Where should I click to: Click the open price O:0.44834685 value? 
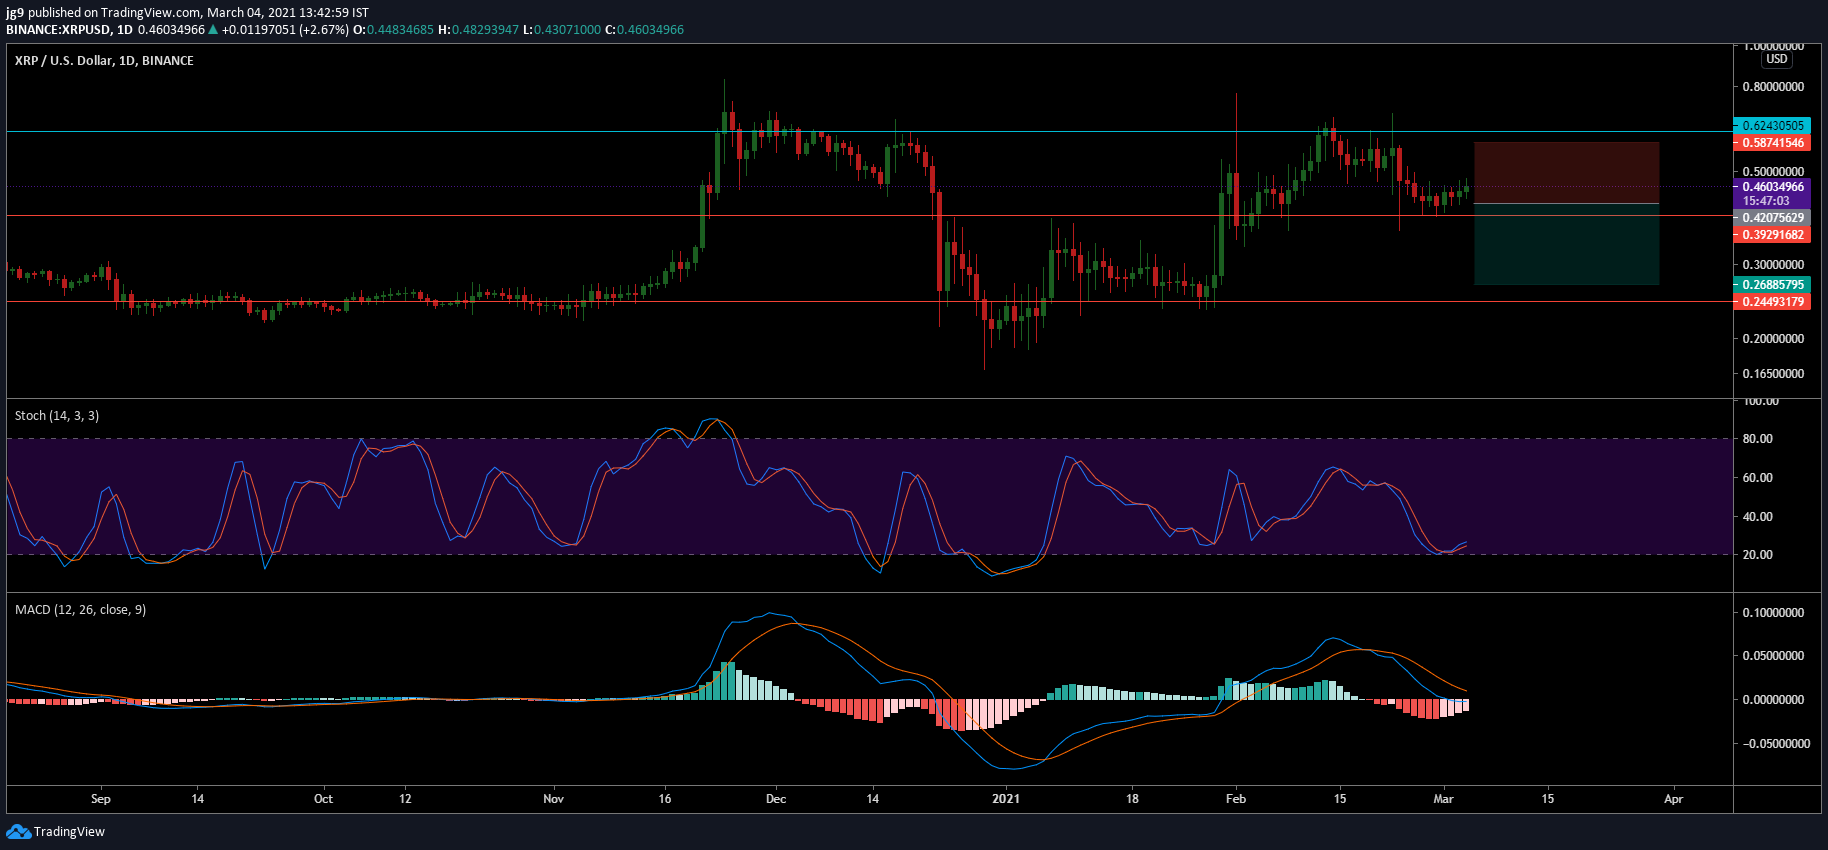click(x=394, y=30)
